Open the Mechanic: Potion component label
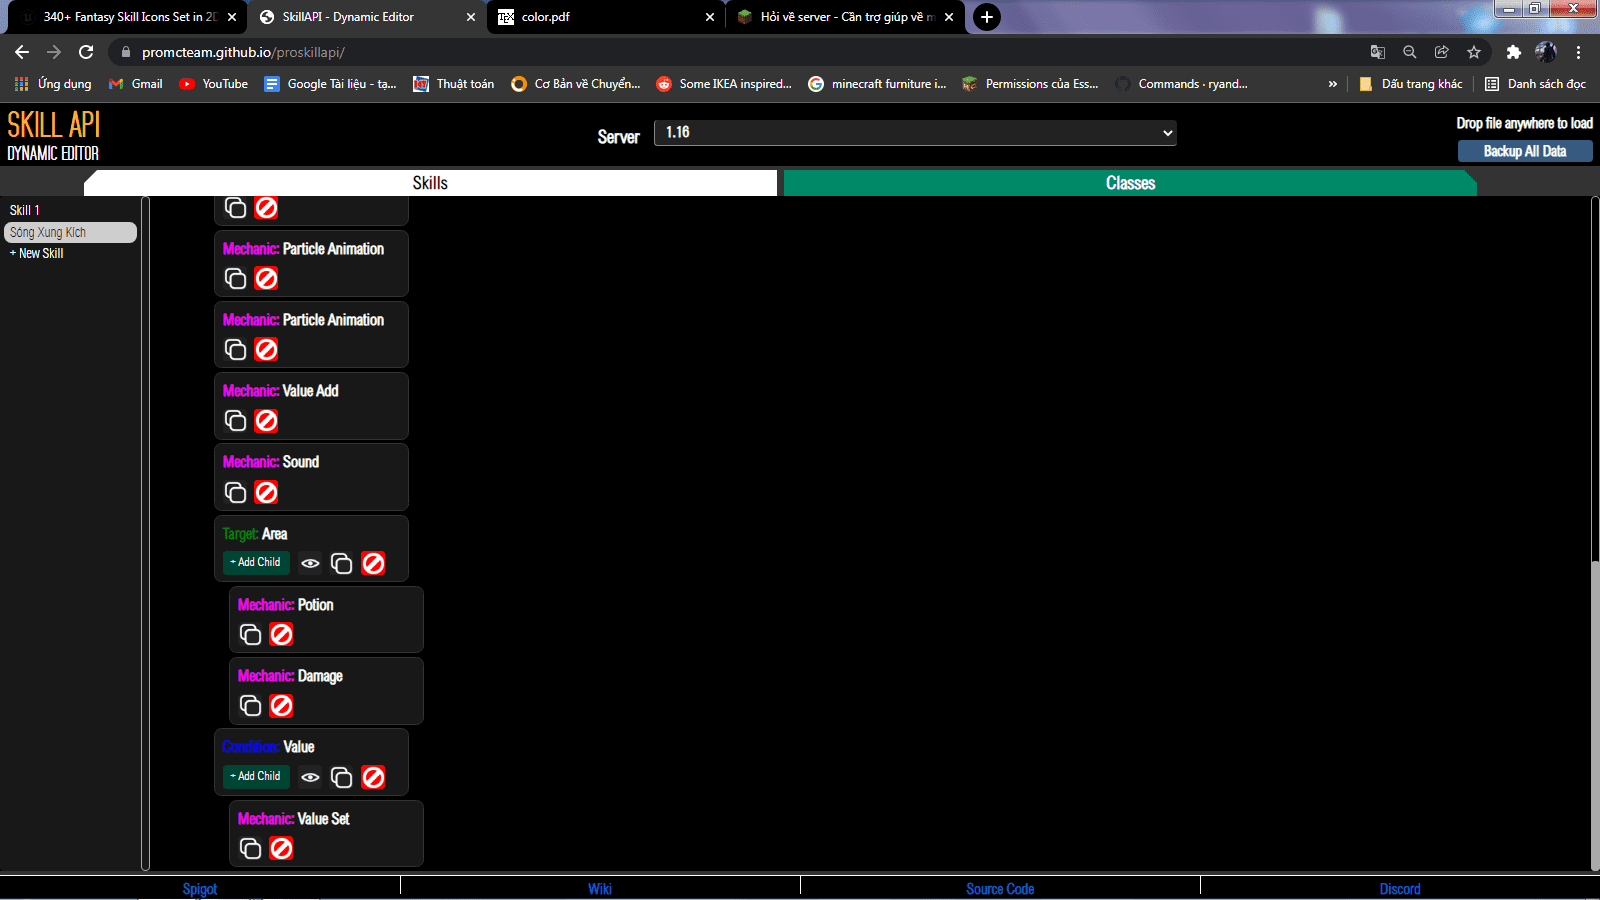The image size is (1600, 900). point(286,605)
